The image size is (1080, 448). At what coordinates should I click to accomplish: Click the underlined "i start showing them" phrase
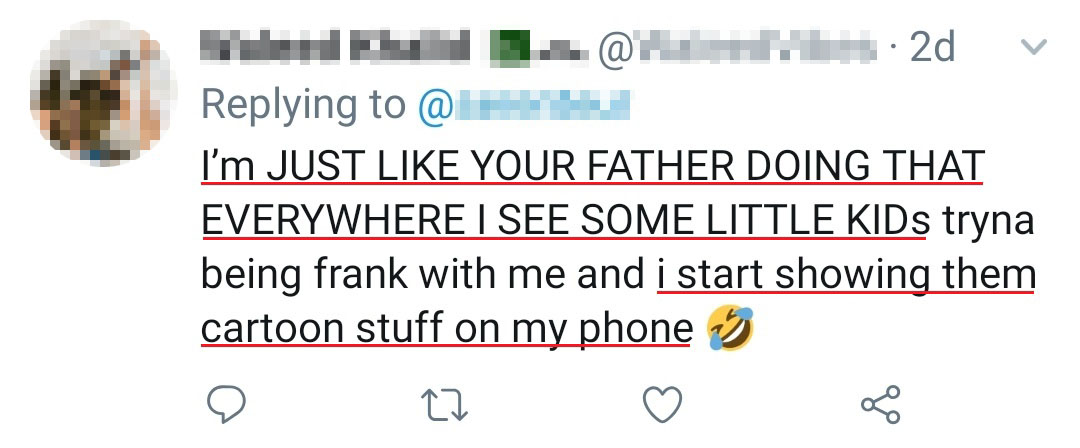click(x=845, y=275)
